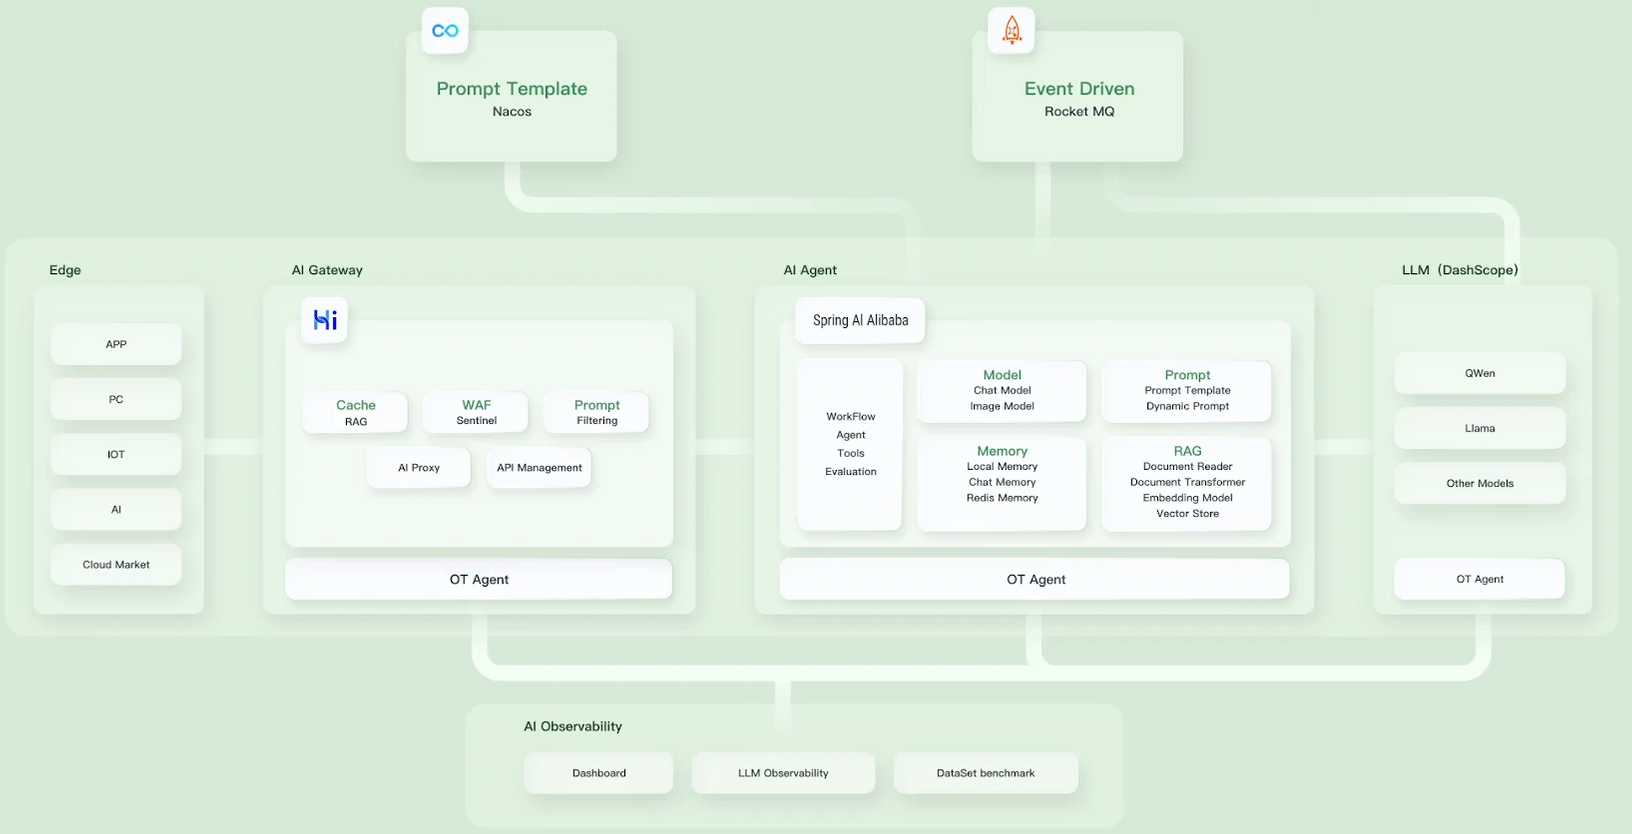Click the WorkFlow Agent Tools Evaluation box

click(850, 444)
